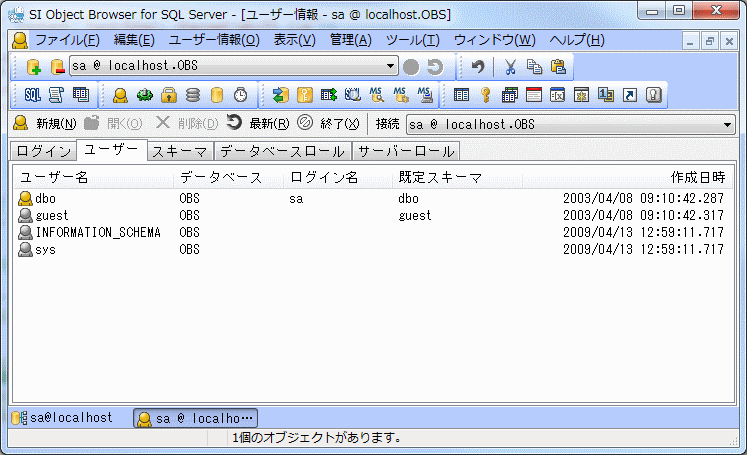Switch to the ログイン tab
Image resolution: width=747 pixels, height=455 pixels.
click(x=44, y=151)
